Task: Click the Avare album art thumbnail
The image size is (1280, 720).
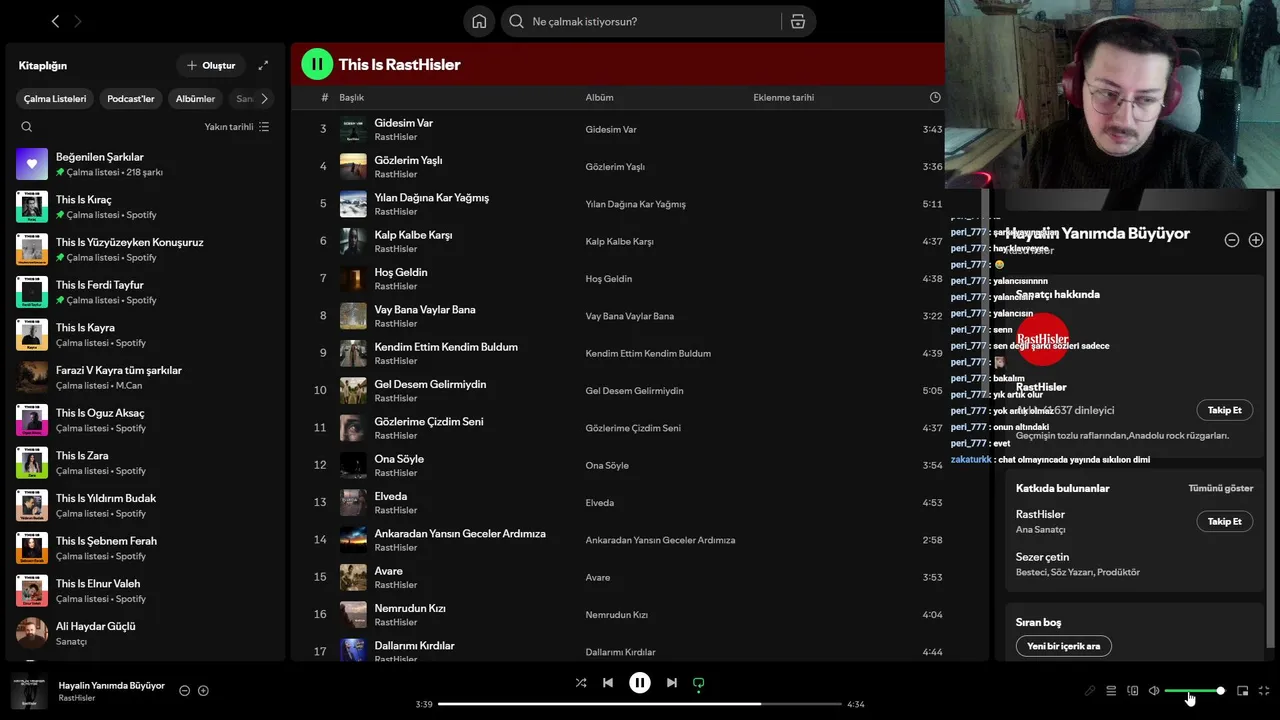Action: (353, 577)
